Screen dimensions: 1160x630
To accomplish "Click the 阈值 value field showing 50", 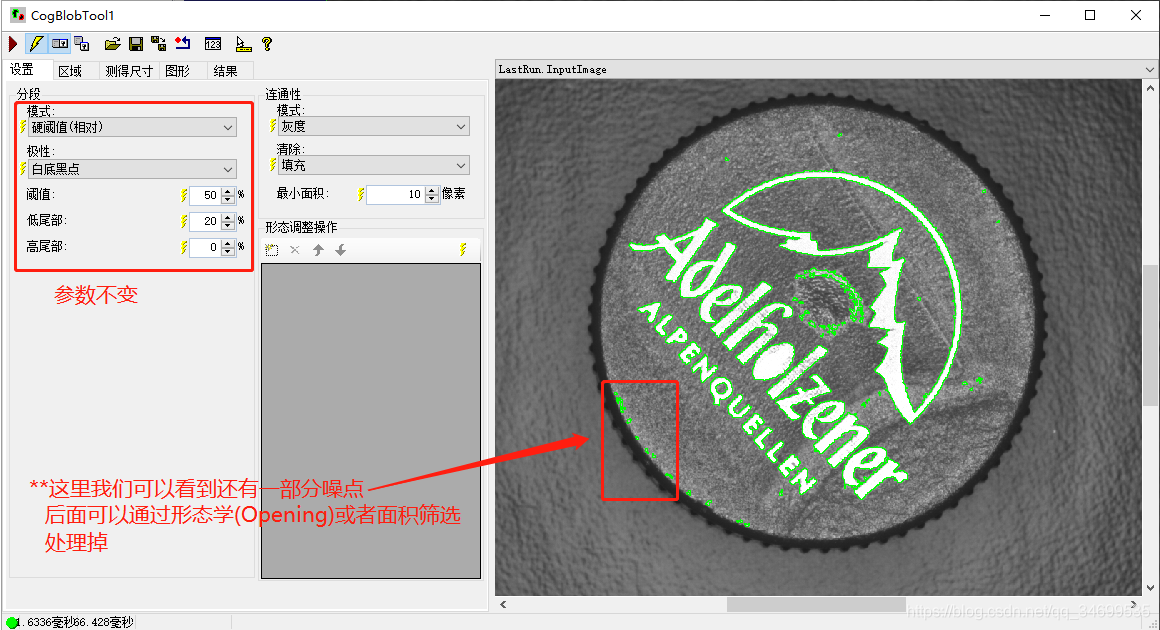I will (x=205, y=195).
